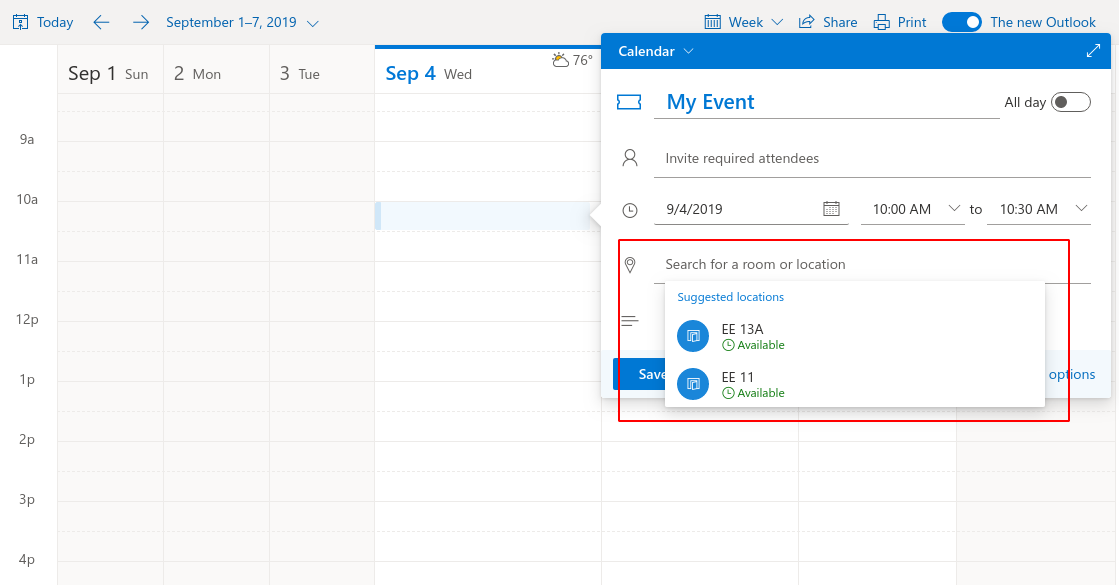Image resolution: width=1119 pixels, height=585 pixels.
Task: Advance to the next week with the right arrow
Action: tap(141, 22)
